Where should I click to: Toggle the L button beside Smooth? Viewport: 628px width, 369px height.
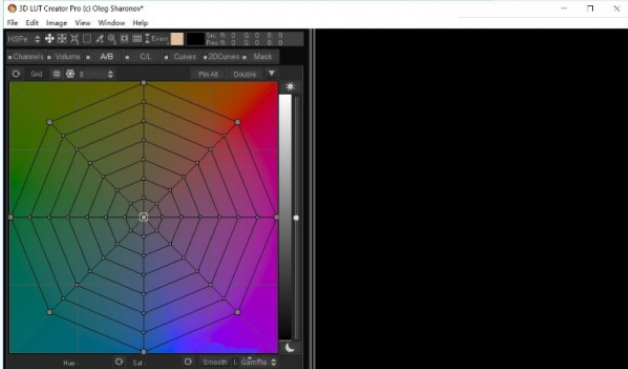pyautogui.click(x=236, y=362)
